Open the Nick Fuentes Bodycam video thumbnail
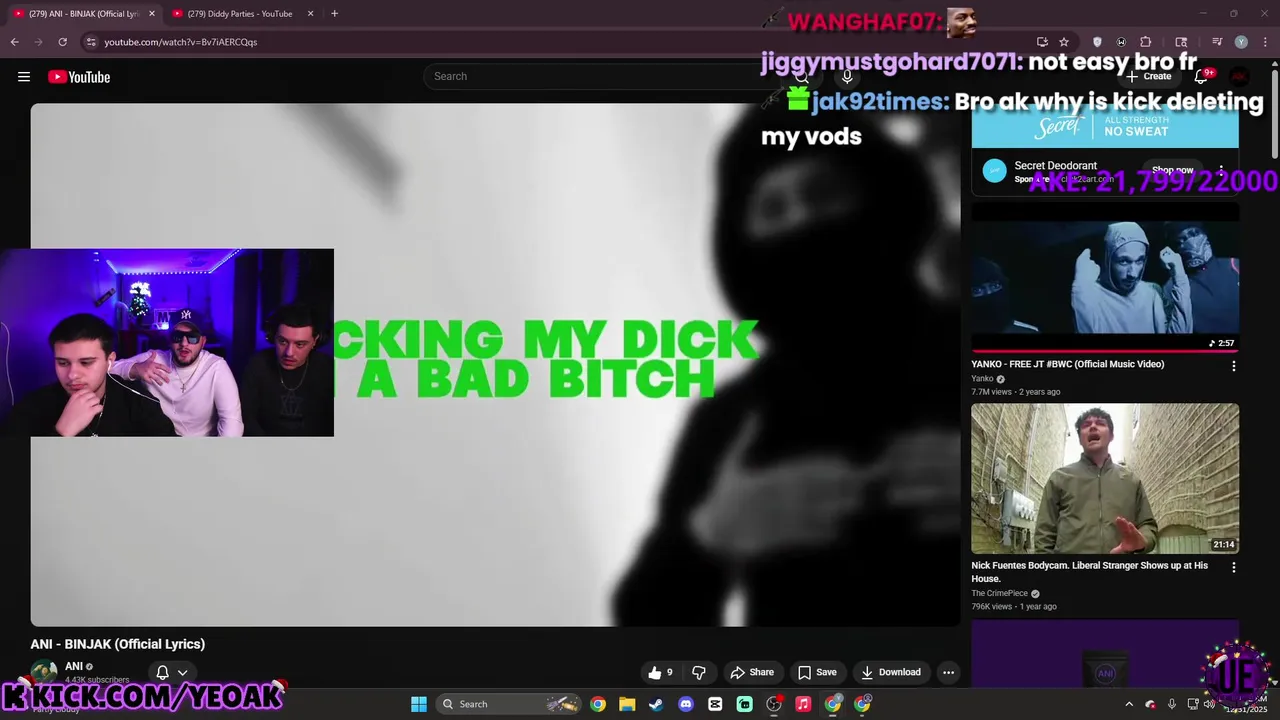The width and height of the screenshot is (1280, 720). pos(1105,478)
